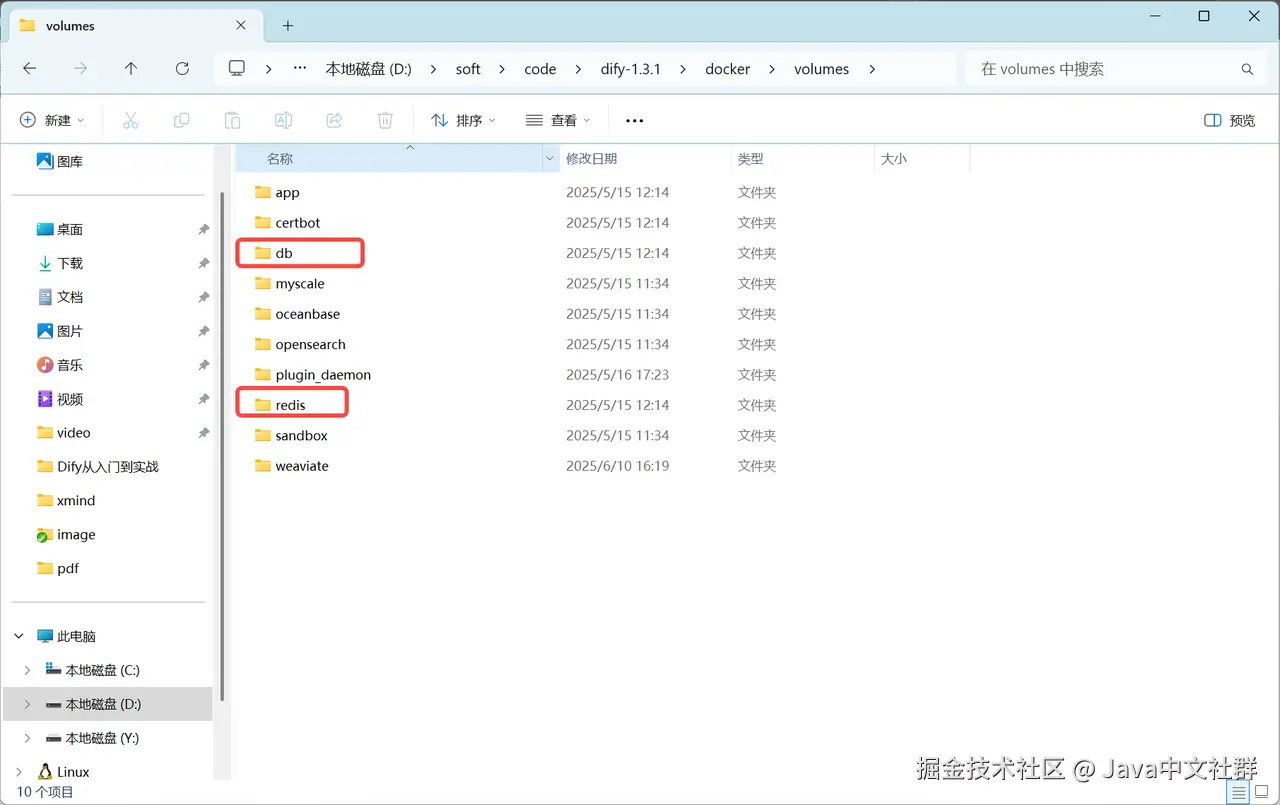Click the app folder icon

(263, 192)
